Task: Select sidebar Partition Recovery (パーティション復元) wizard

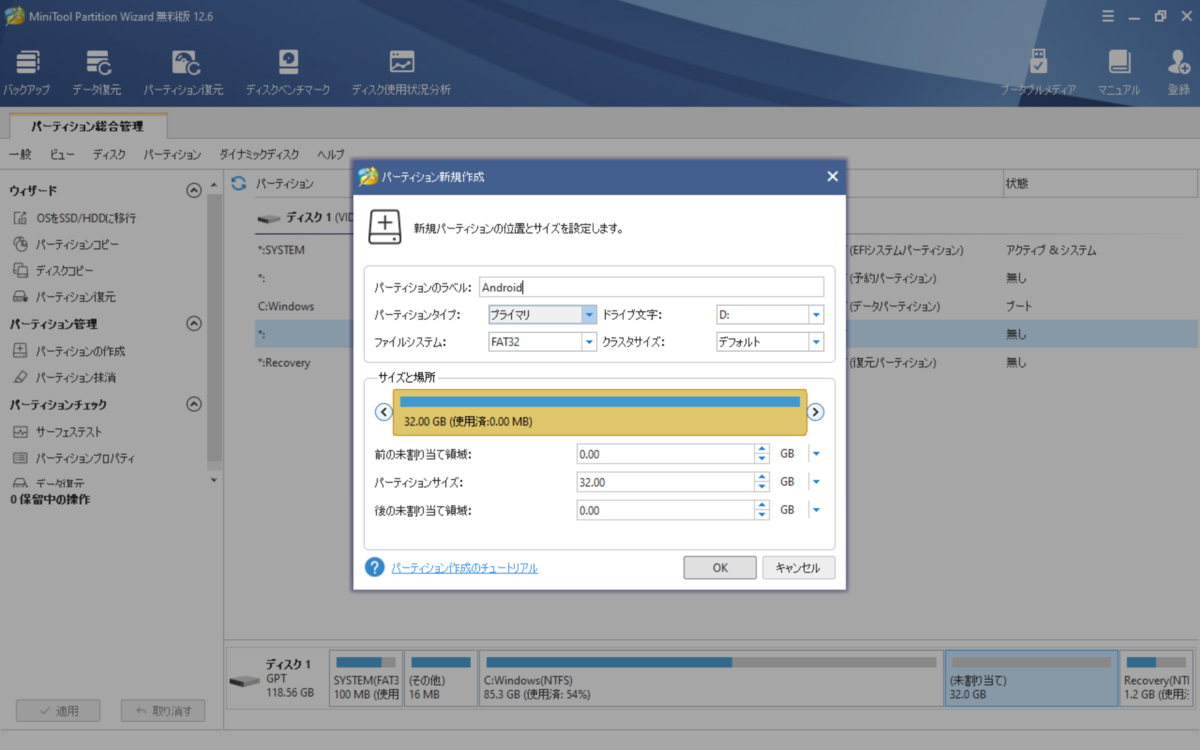Action: point(64,297)
